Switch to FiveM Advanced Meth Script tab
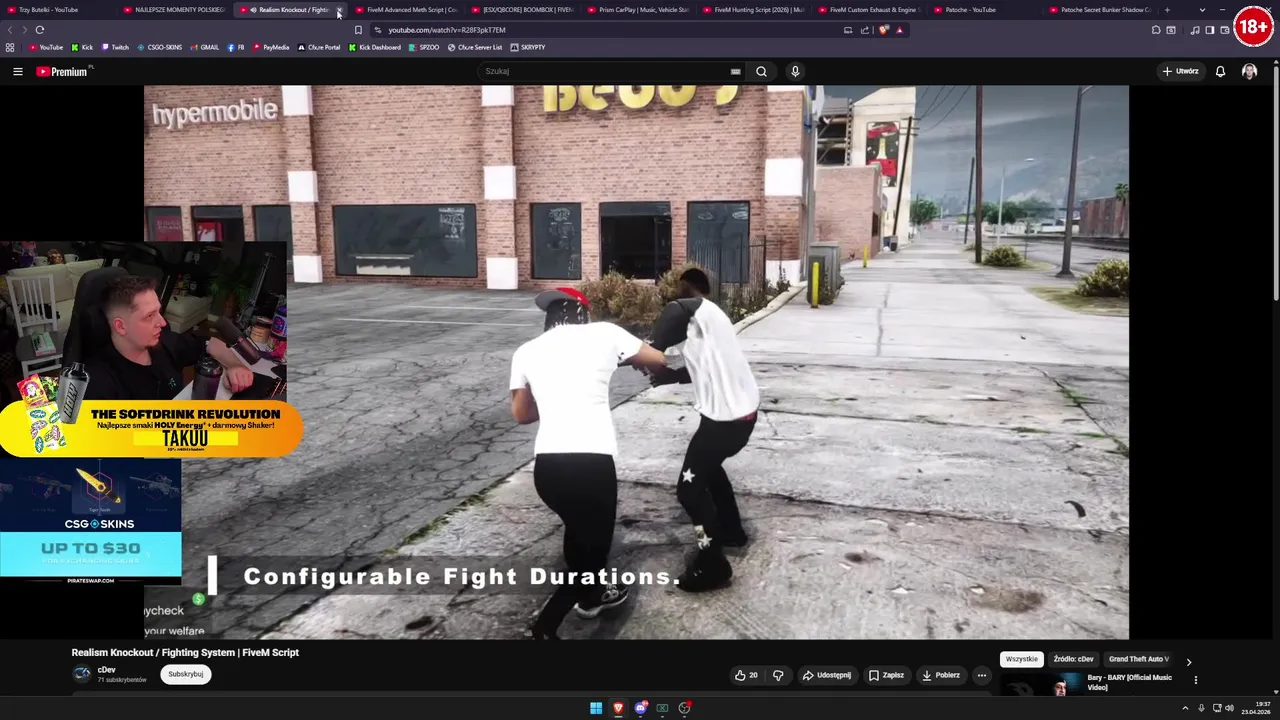Image resolution: width=1280 pixels, height=720 pixels. 406,10
